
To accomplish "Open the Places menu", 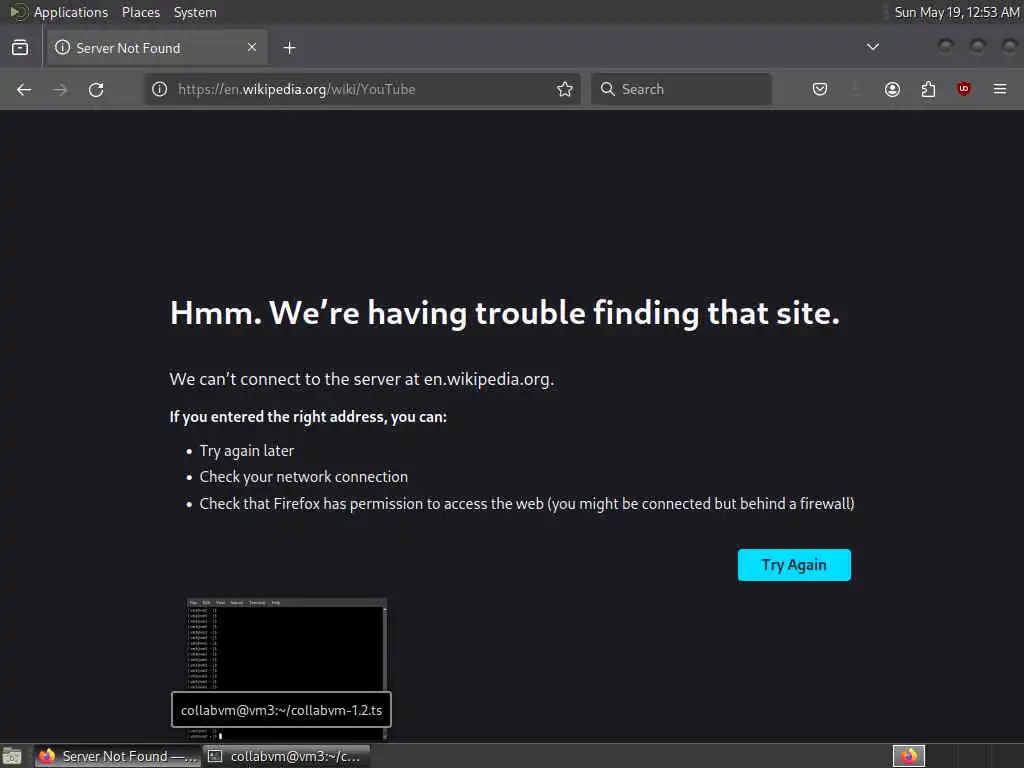I will (x=141, y=12).
